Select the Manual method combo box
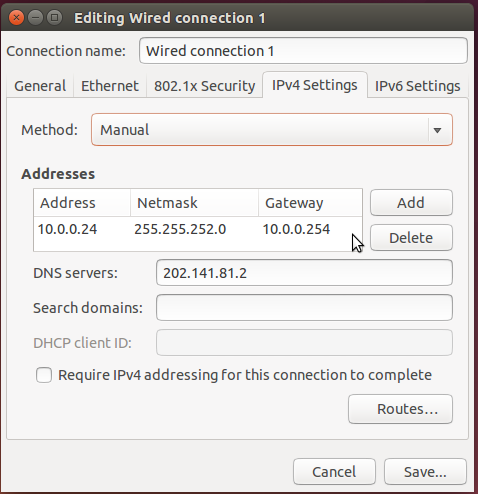This screenshot has height=494, width=478. pyautogui.click(x=272, y=130)
